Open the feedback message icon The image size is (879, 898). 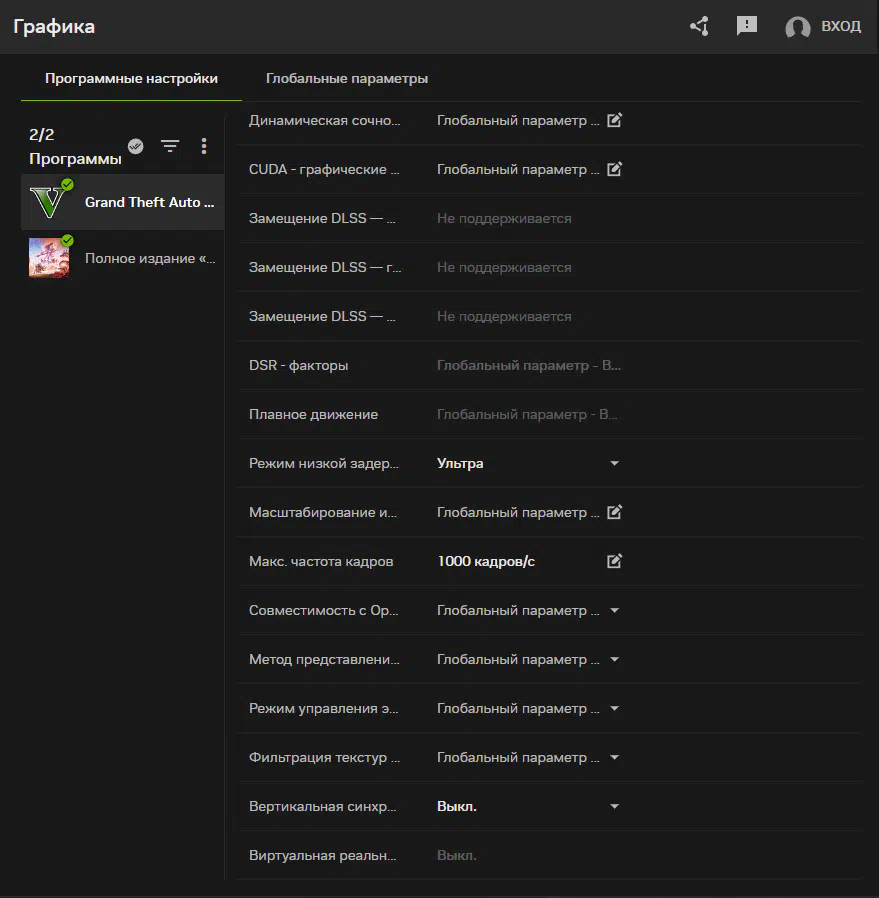[746, 27]
